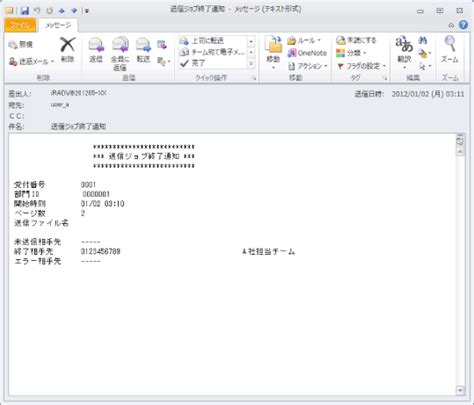This screenshot has height=405, width=474.
Task: Click the Actions (アクション) button
Action: click(307, 66)
